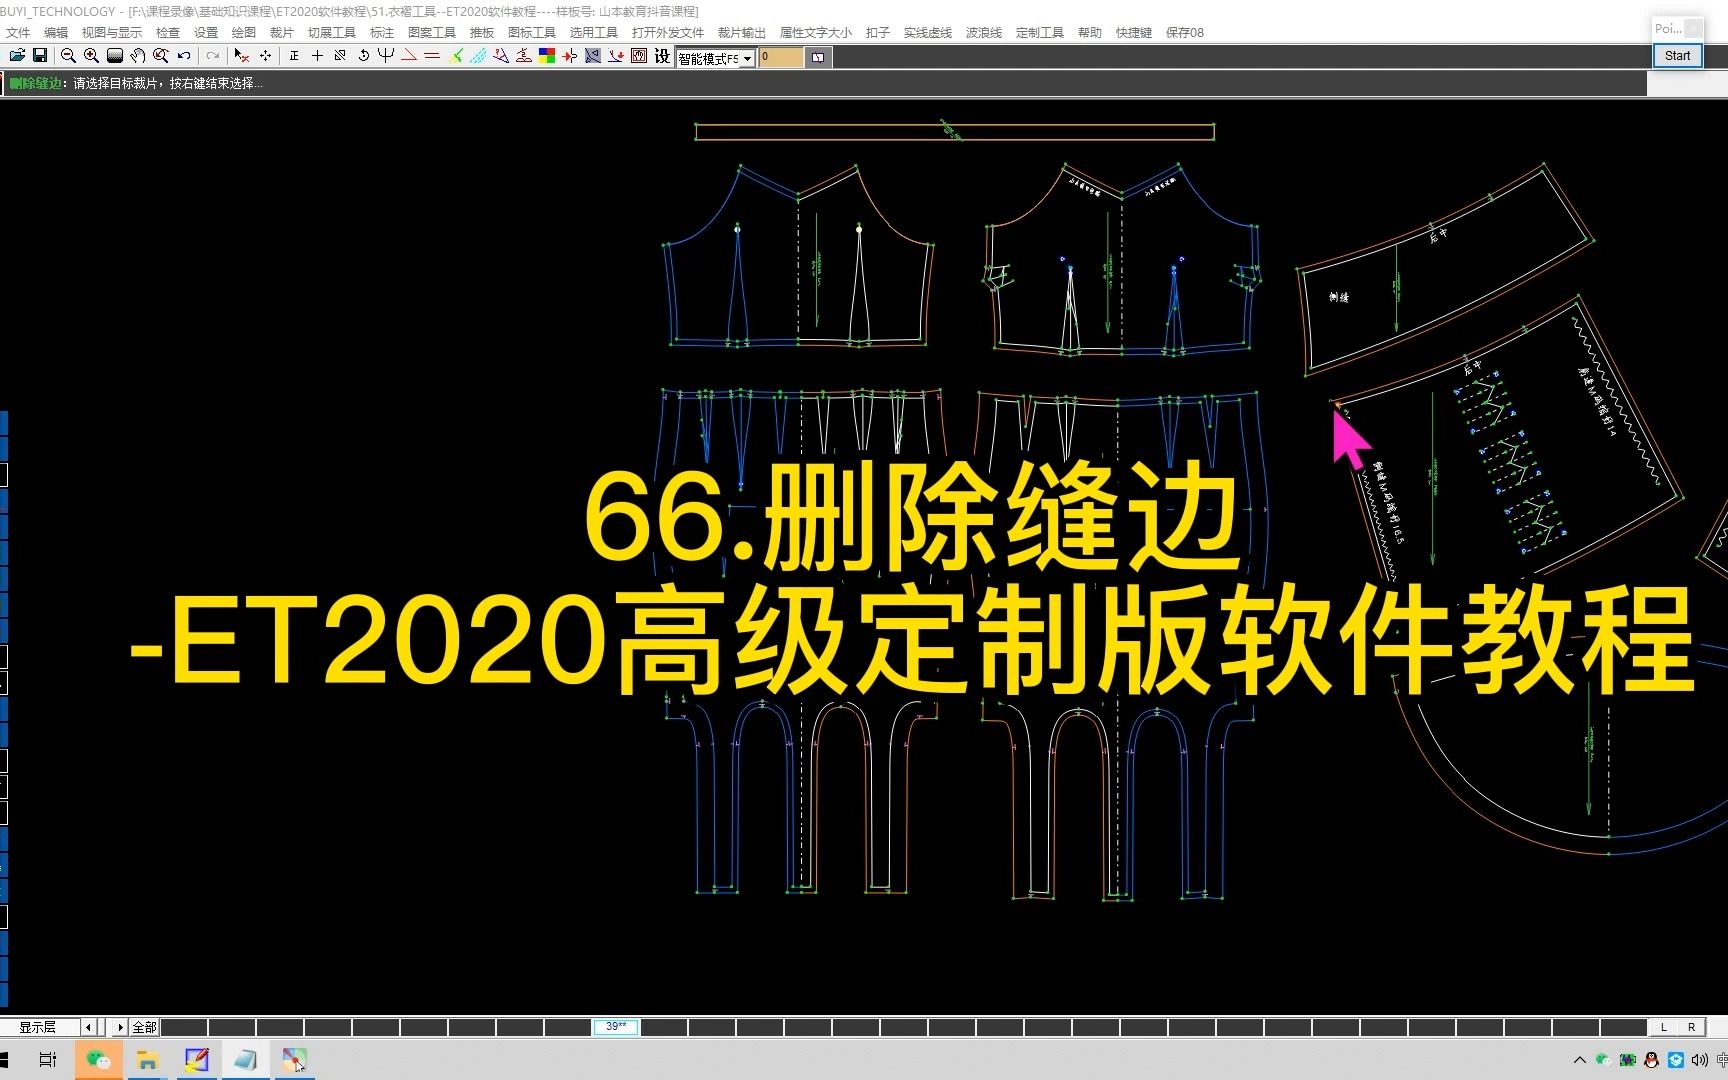Screen dimensions: 1728x1080
Task: Open File Explorer from the taskbar
Action: [x=147, y=1060]
